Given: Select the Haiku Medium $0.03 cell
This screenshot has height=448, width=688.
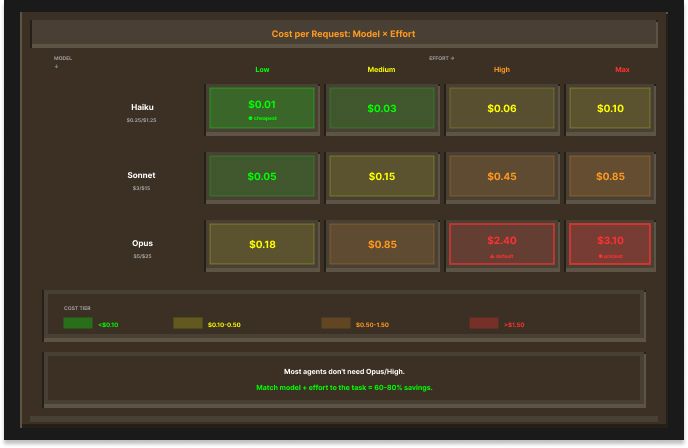Looking at the screenshot, I should click(382, 108).
